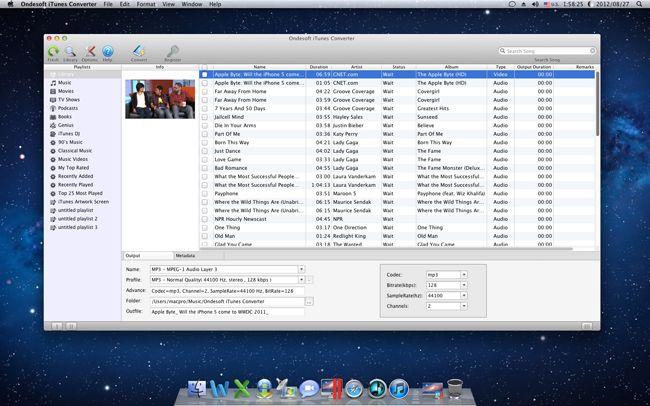Open the Trash in the Dock
This screenshot has width=650, height=406.
click(x=455, y=389)
